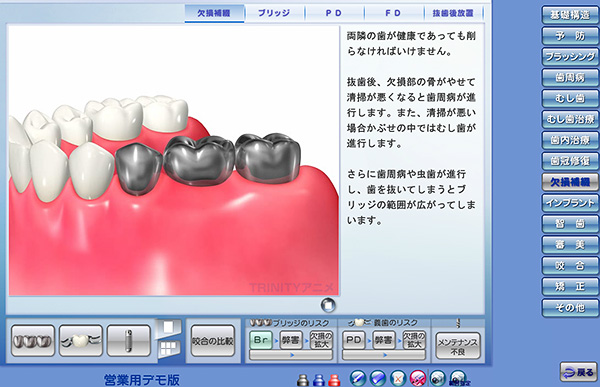600x387 pixels.
Task: Open the ブリッジ tab
Action: pyautogui.click(x=274, y=13)
